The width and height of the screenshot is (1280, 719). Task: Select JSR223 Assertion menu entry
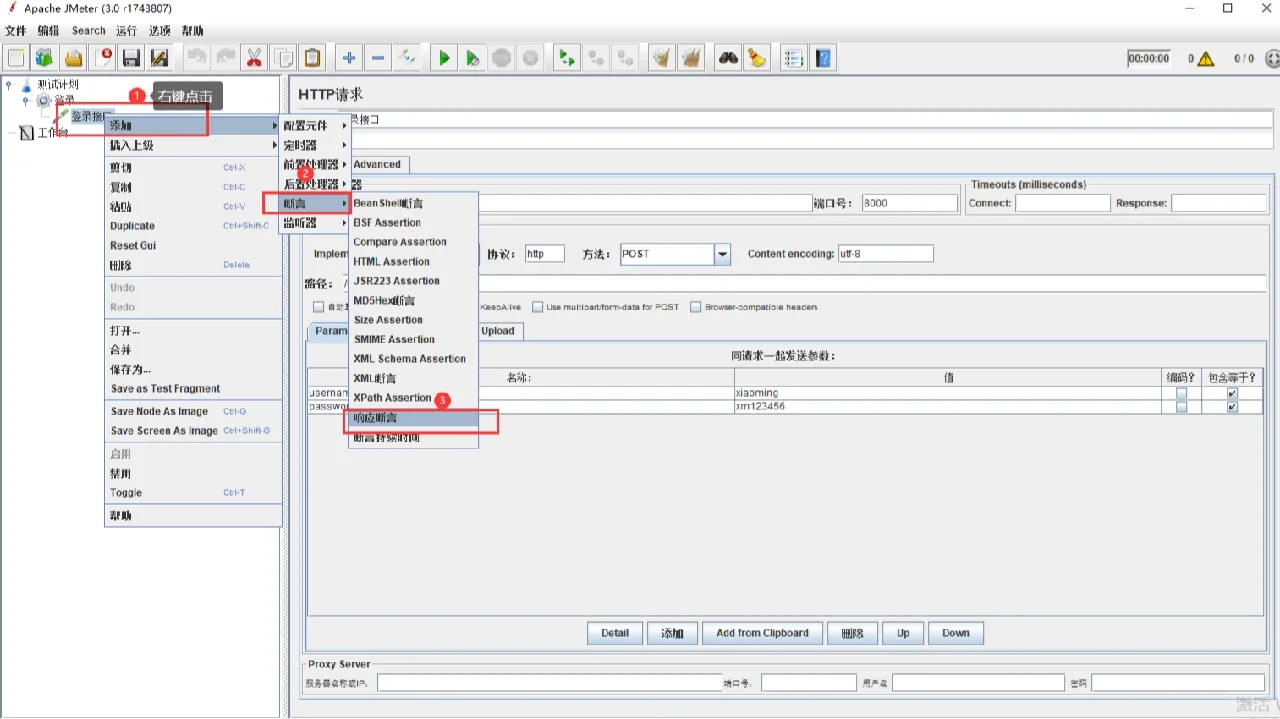pos(413,281)
